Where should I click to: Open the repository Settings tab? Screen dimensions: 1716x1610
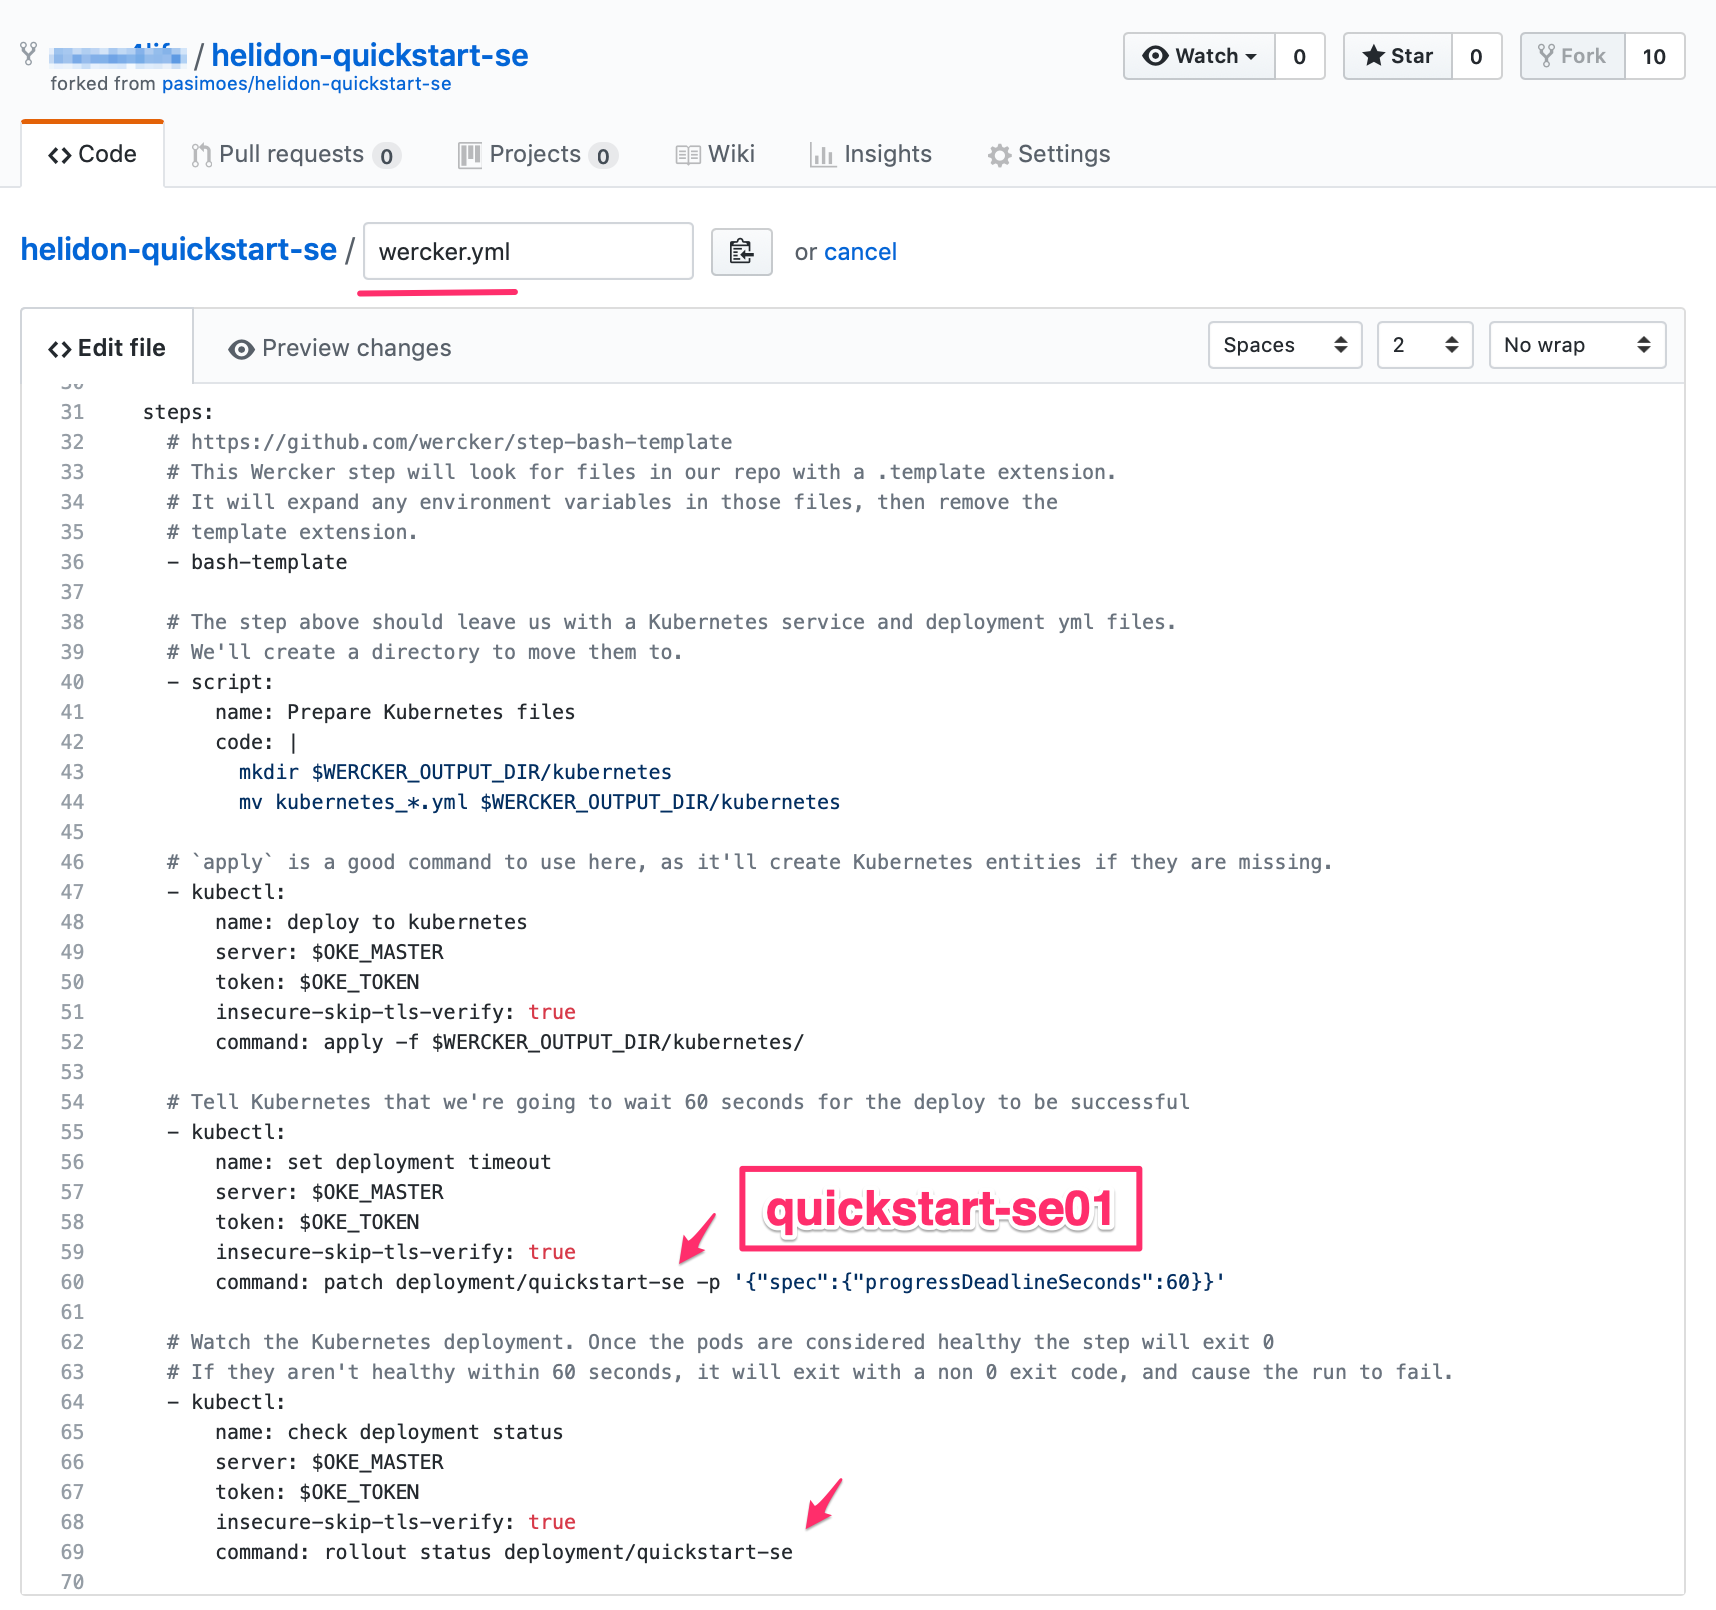pyautogui.click(x=1049, y=154)
